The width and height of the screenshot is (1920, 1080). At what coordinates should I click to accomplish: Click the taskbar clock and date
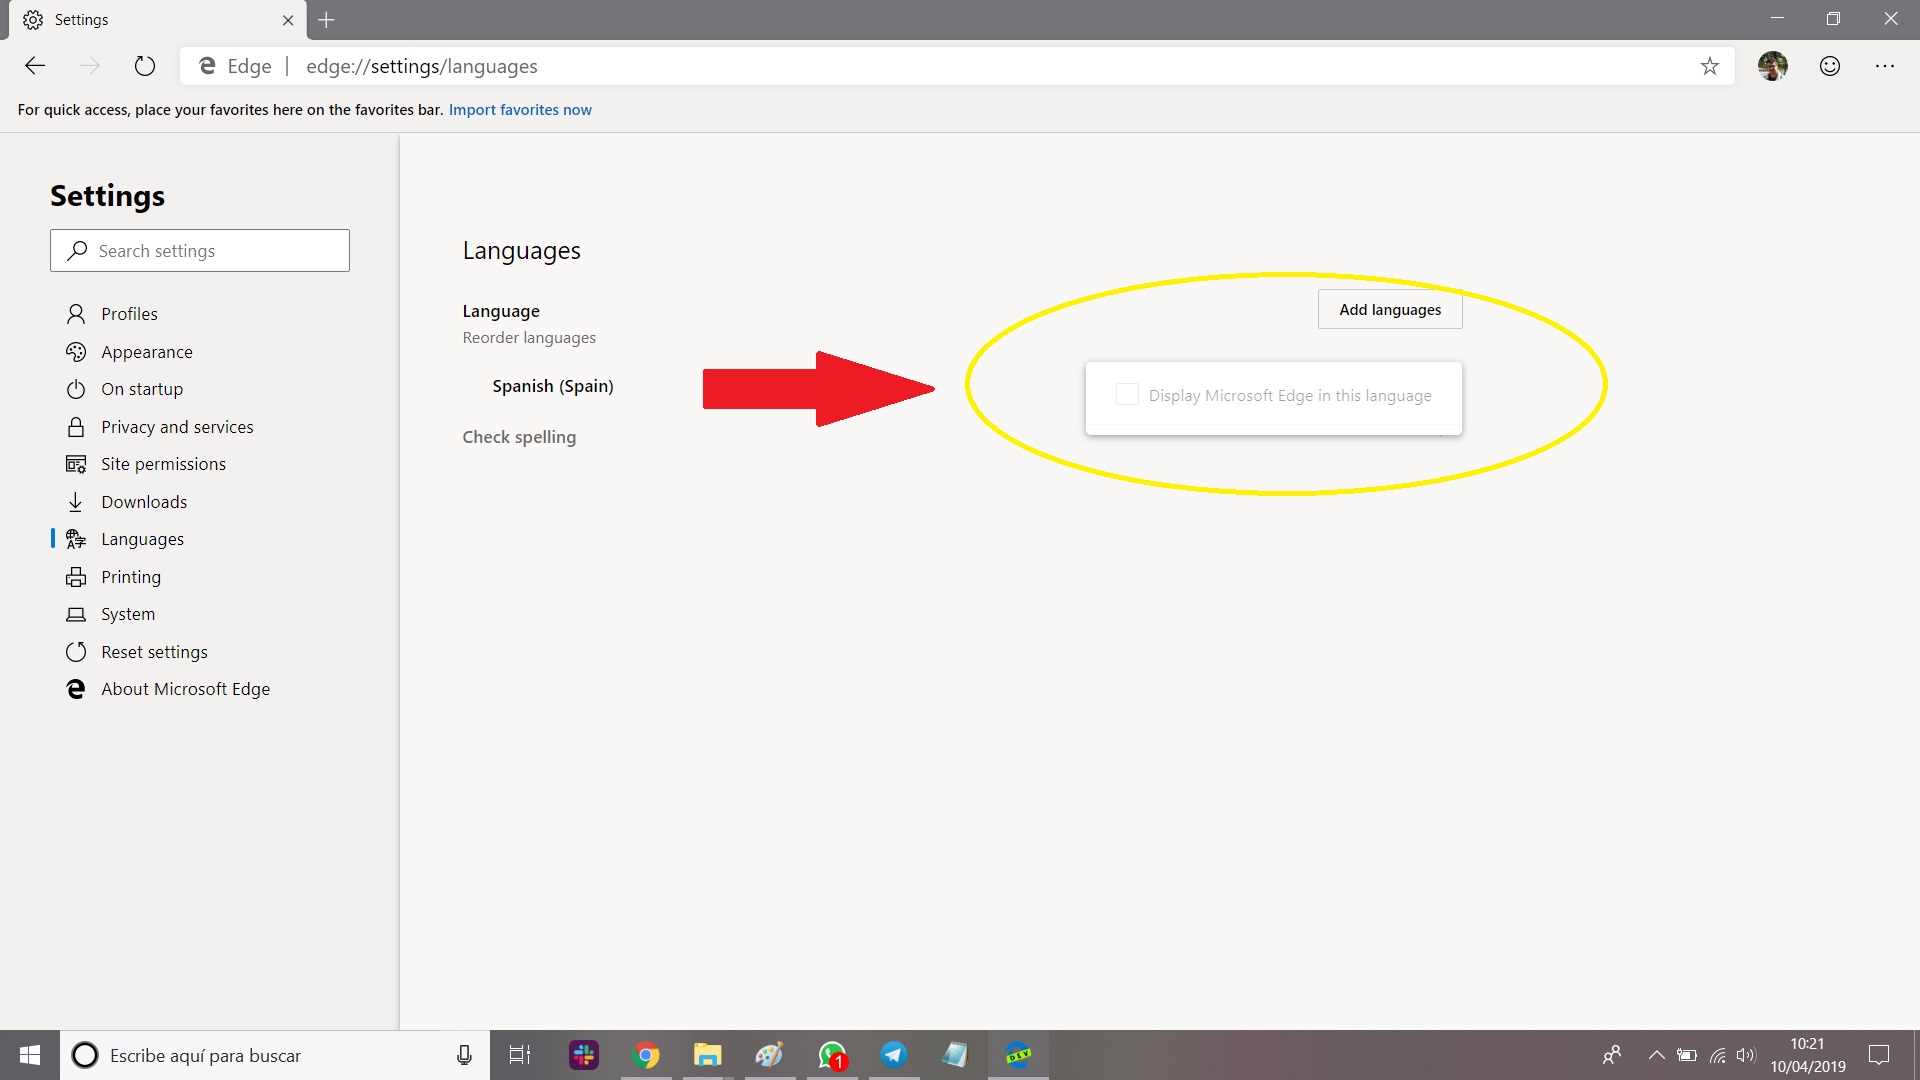1807,1055
